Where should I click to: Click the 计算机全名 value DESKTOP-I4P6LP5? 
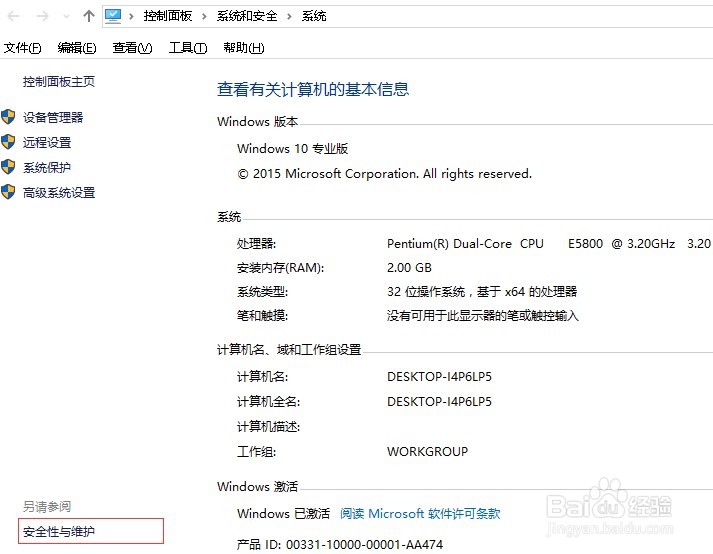coord(439,402)
